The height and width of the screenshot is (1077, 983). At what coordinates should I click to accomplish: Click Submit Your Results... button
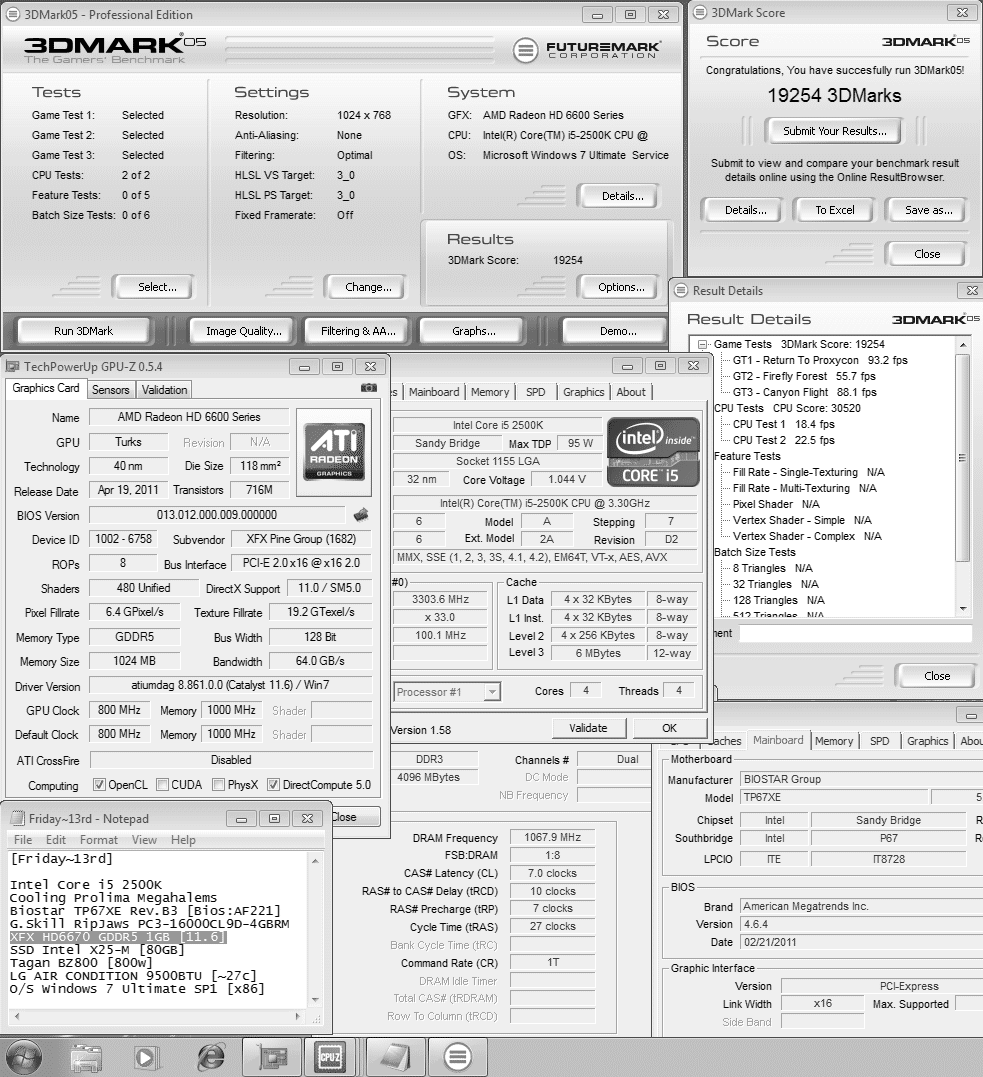(835, 131)
